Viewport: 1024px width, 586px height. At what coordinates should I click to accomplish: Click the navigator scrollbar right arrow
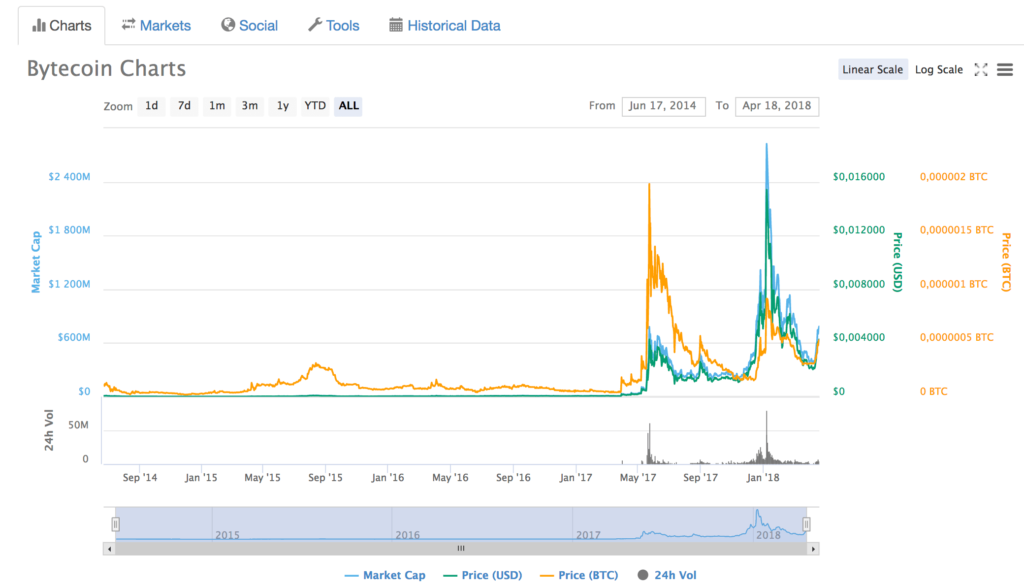[x=813, y=549]
